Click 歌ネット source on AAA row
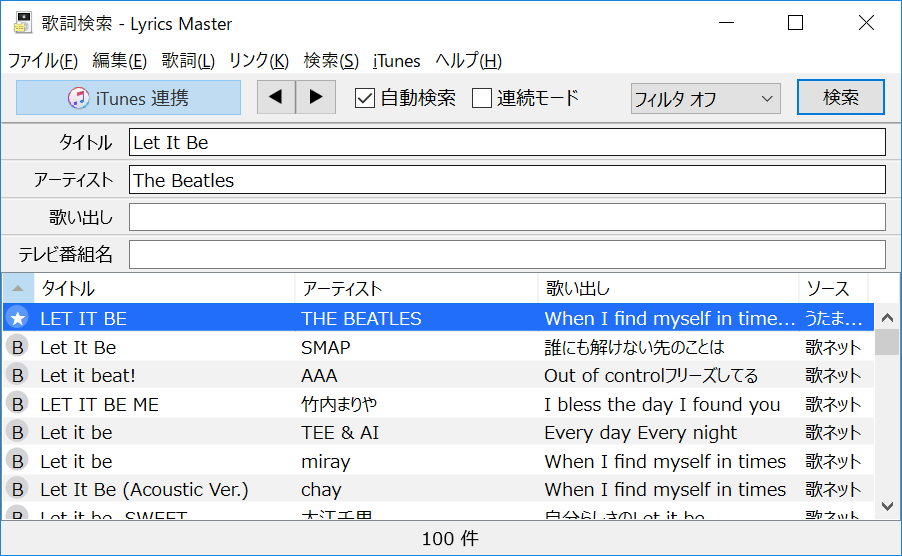902x556 pixels. coord(833,375)
